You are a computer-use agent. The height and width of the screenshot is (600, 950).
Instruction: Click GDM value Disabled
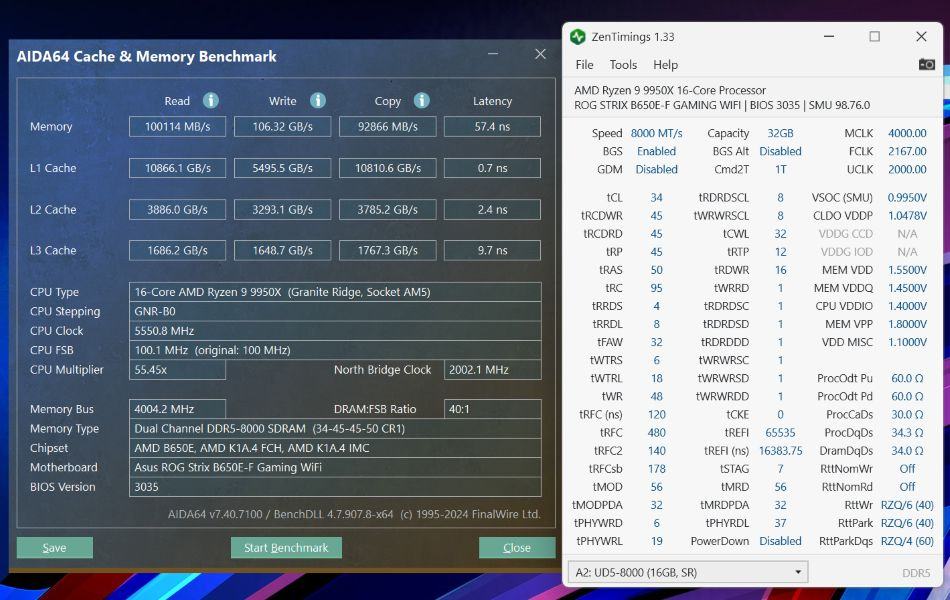coord(656,170)
